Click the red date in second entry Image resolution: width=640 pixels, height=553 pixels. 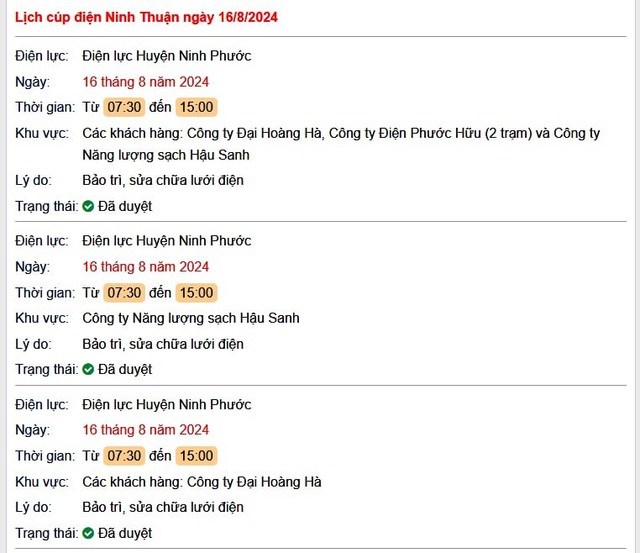146,267
